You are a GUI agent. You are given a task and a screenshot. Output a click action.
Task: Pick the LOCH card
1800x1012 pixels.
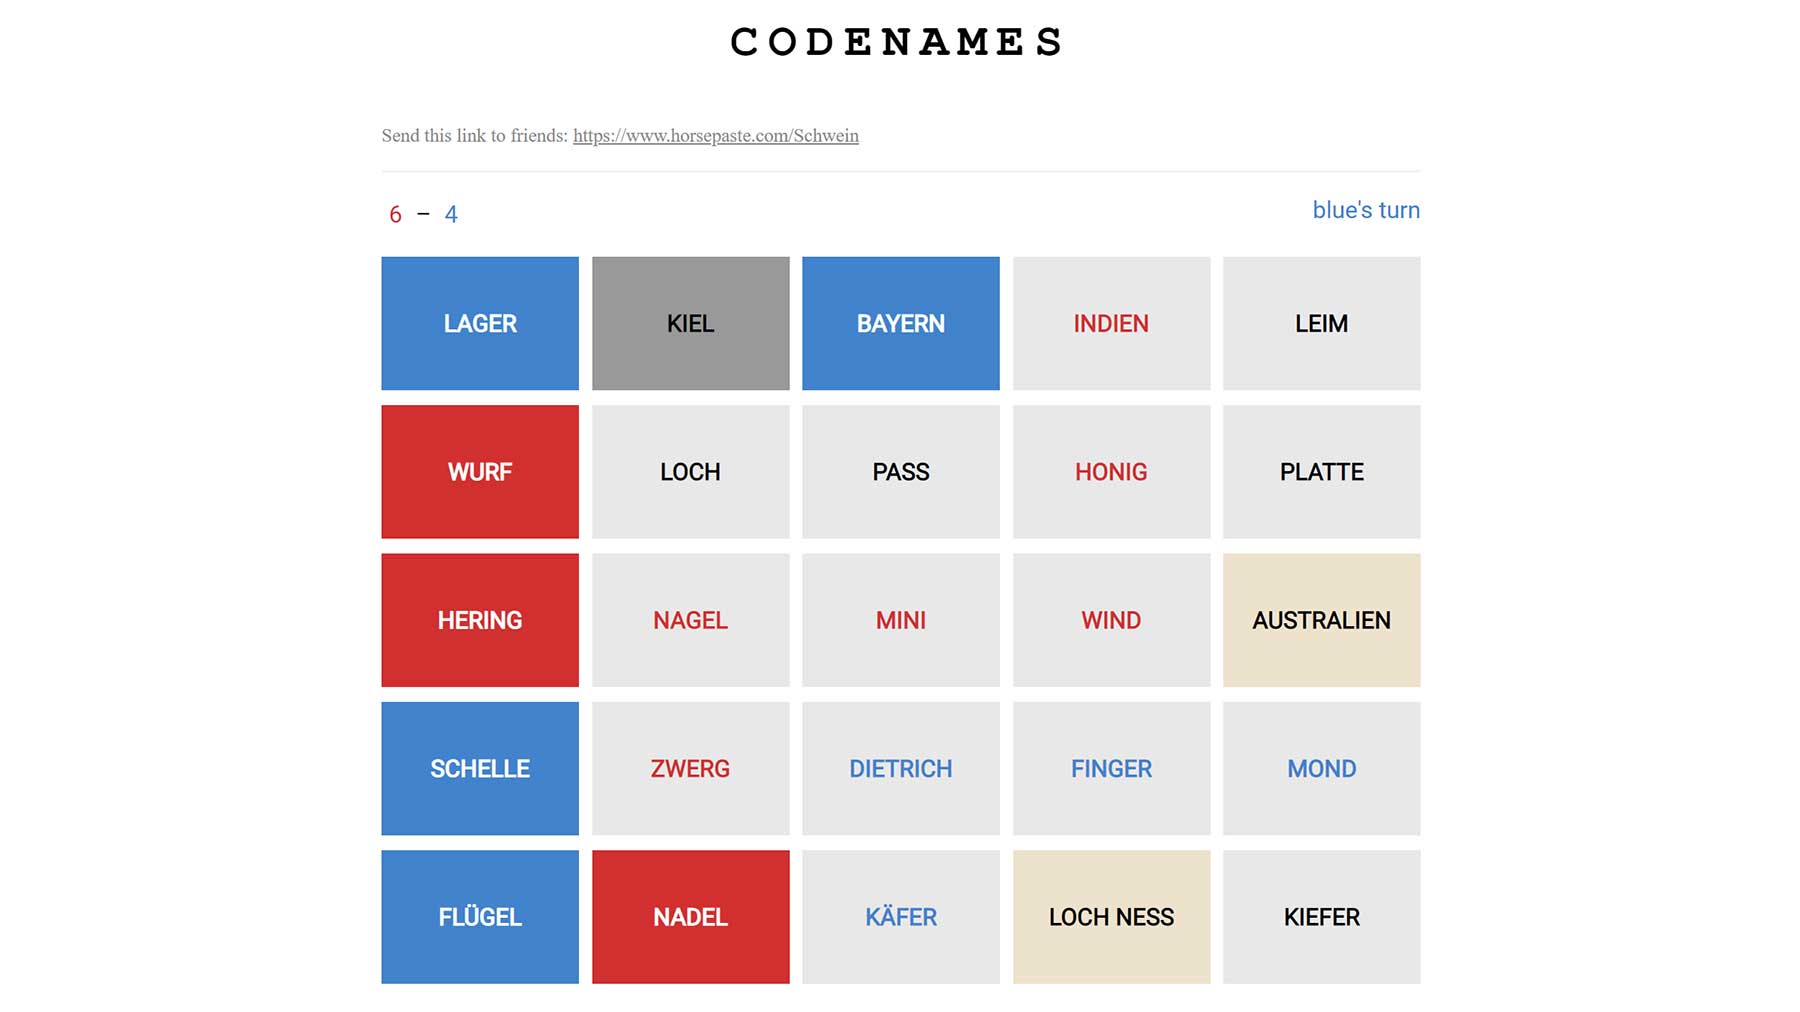690,471
